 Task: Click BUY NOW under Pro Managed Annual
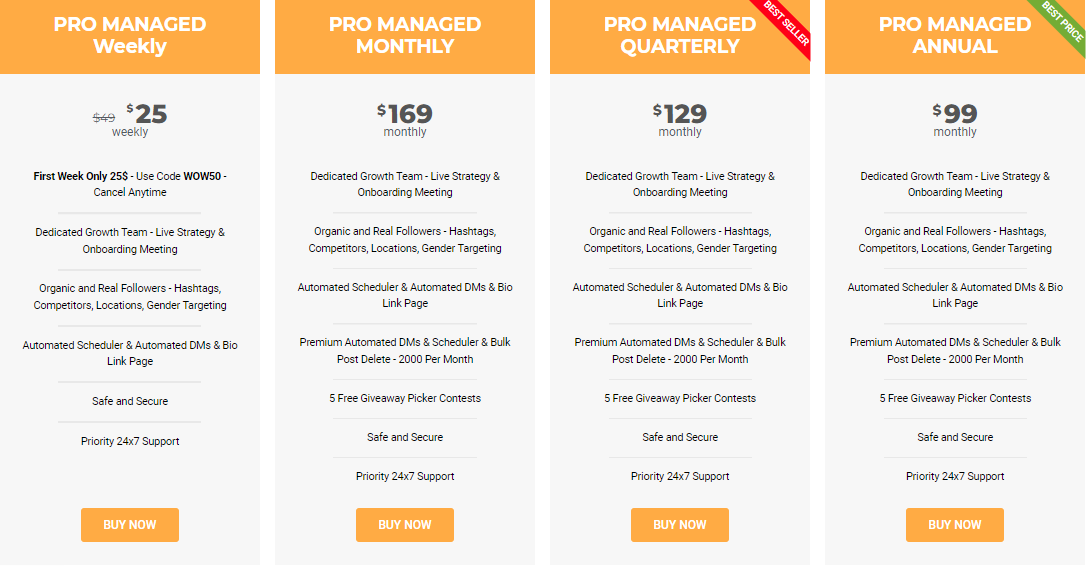click(x=954, y=525)
